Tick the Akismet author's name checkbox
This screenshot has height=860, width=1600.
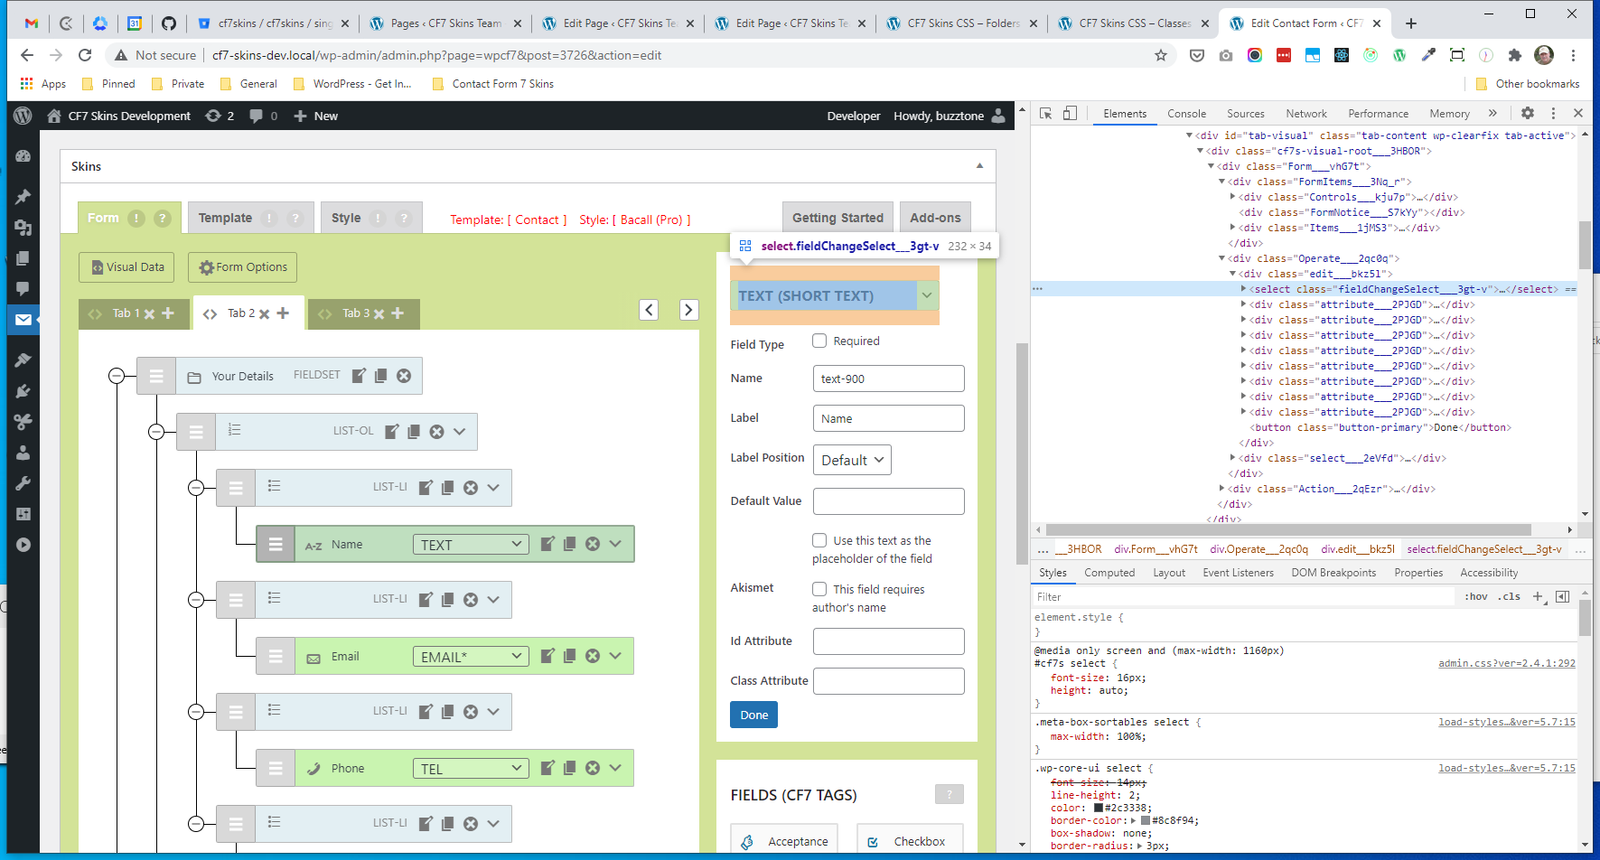820,589
